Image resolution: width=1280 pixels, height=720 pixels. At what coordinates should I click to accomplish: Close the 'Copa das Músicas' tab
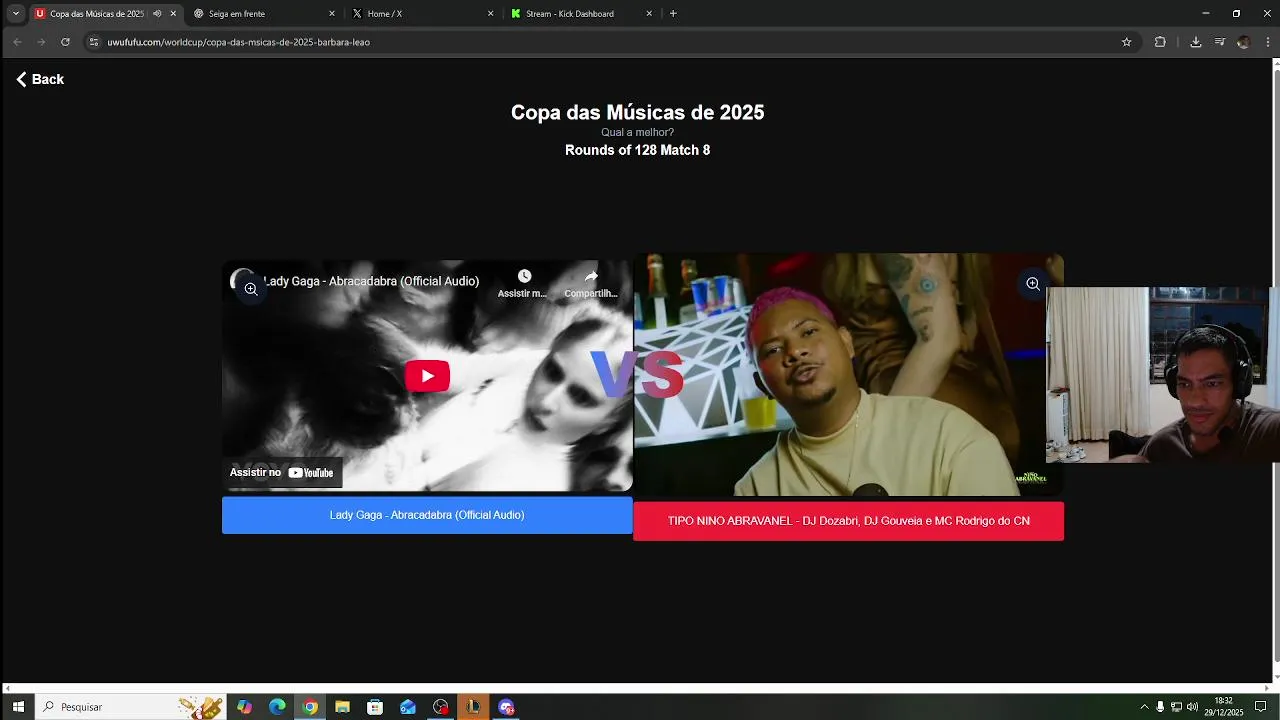point(173,14)
